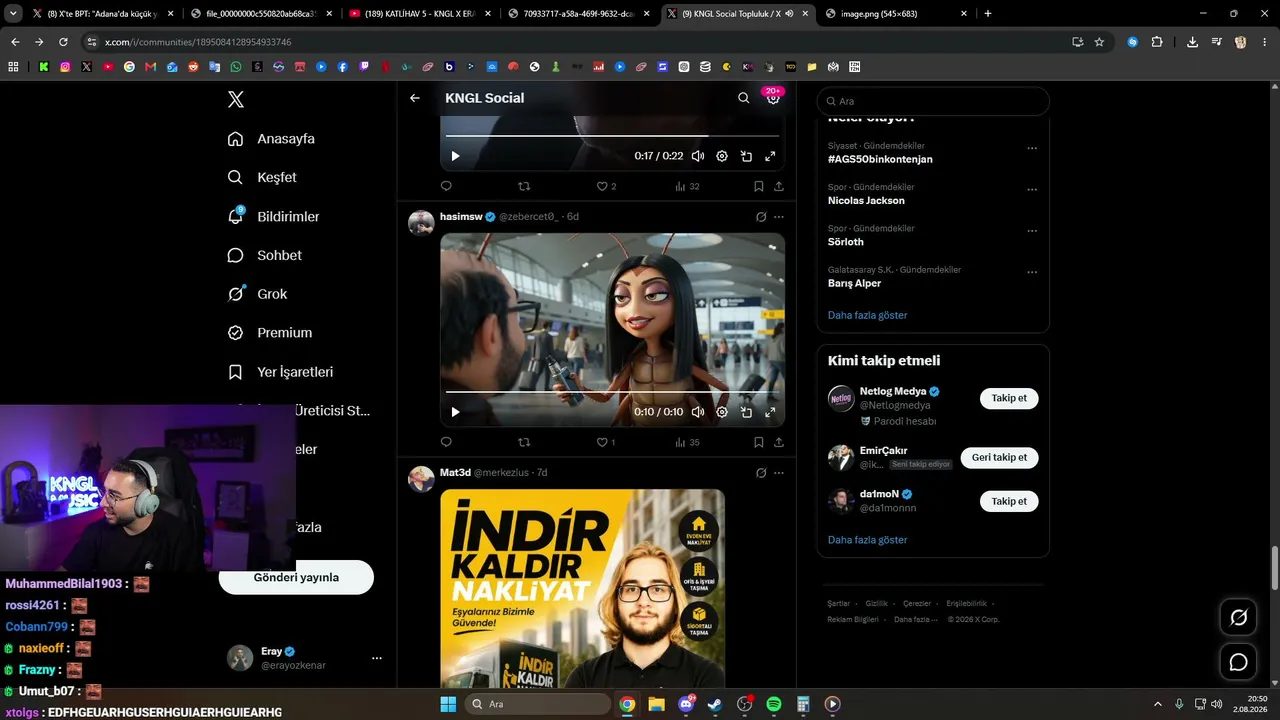Screen dimensions: 1280x720
Task: Open Bildirimler in the X sidebar
Action: [273, 216]
